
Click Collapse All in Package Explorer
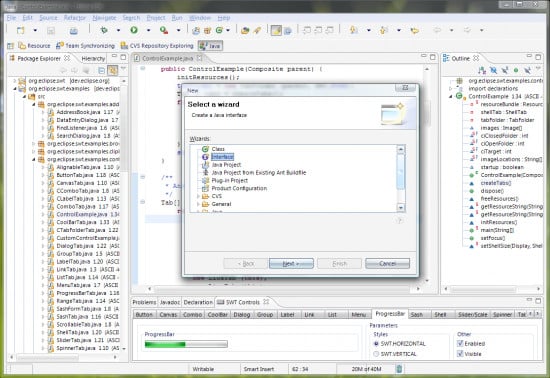pos(101,70)
